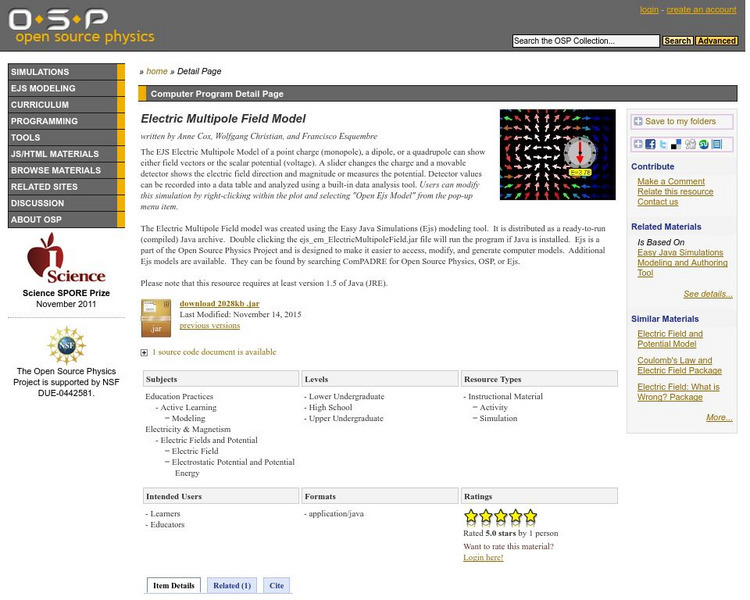Share via the StumbleUpon icon

tap(703, 144)
